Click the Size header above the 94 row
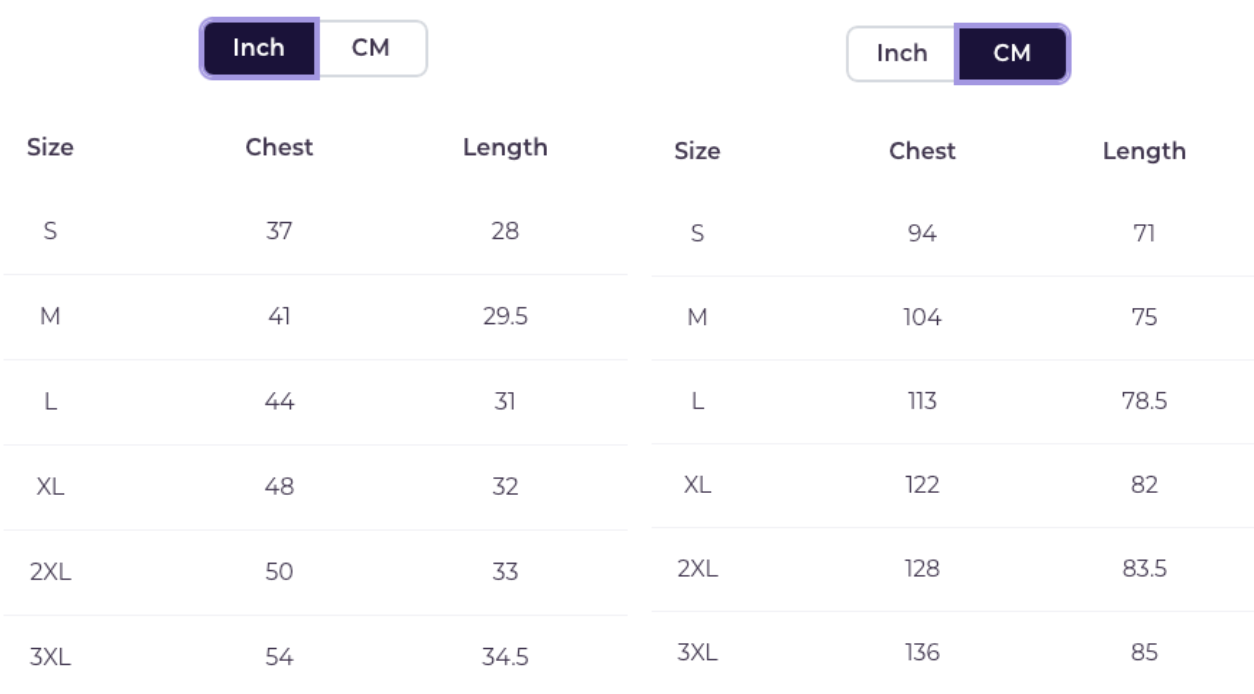The width and height of the screenshot is (1254, 694). [697, 151]
